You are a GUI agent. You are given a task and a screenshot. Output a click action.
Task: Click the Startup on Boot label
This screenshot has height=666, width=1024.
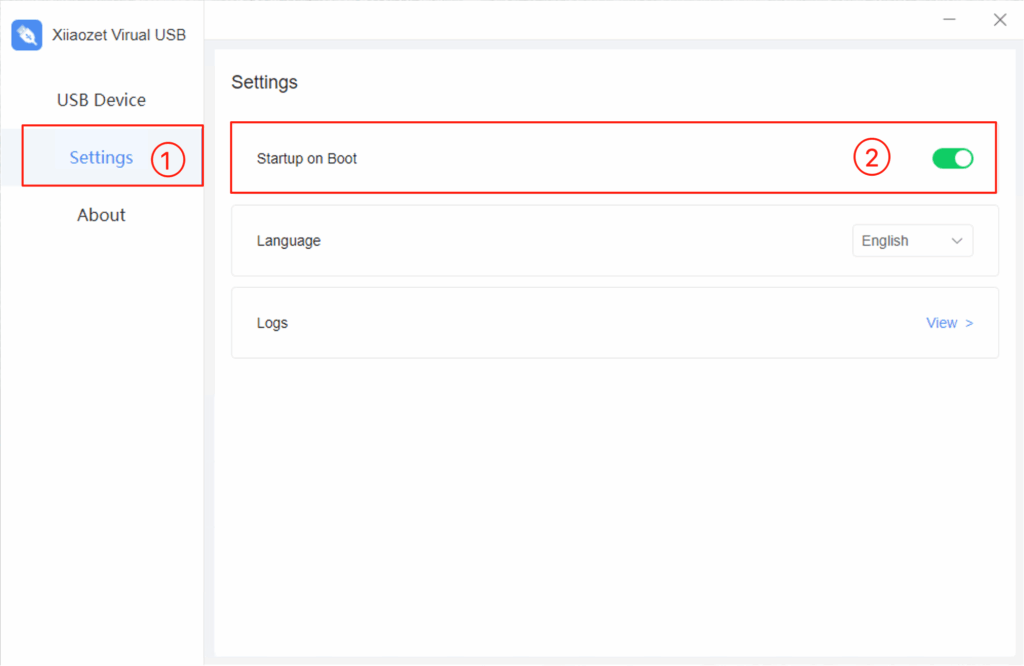pyautogui.click(x=307, y=158)
